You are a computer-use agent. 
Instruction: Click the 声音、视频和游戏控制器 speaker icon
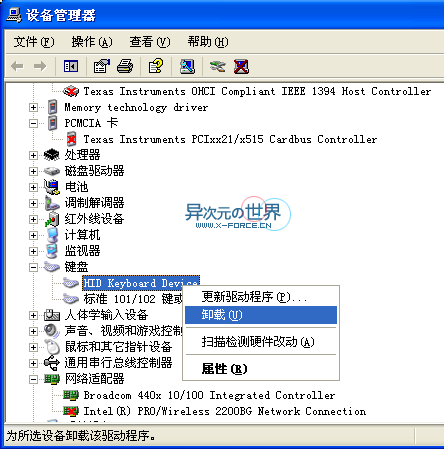pyautogui.click(x=52, y=331)
